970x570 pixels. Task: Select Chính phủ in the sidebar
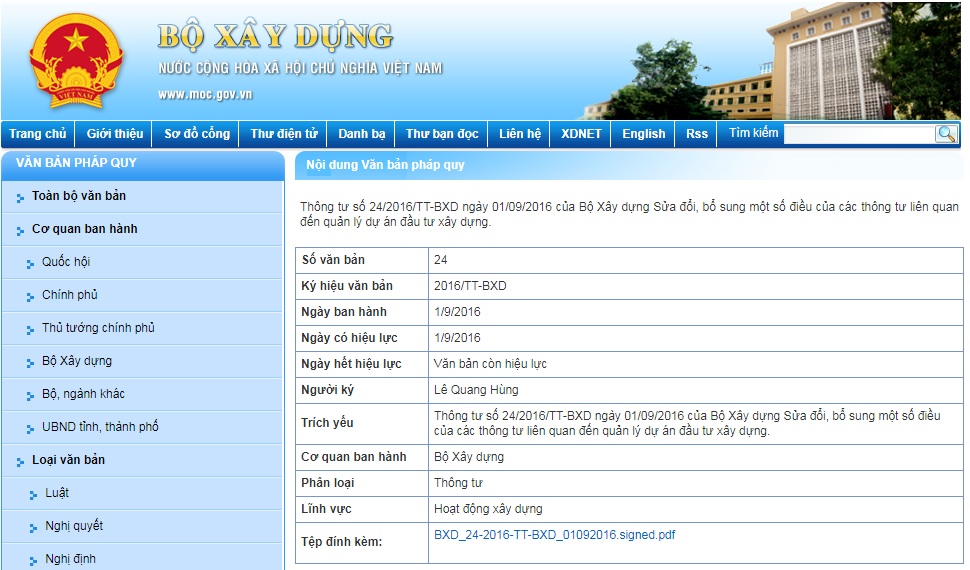click(70, 295)
